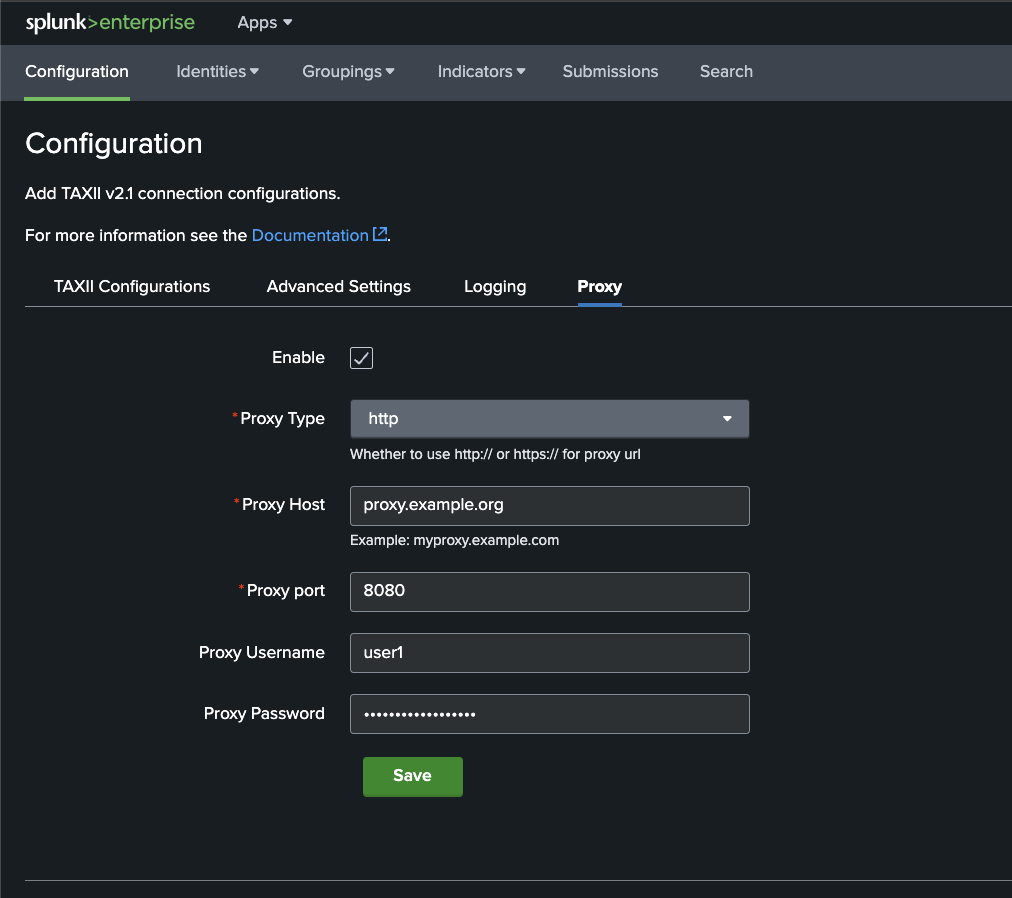Image resolution: width=1012 pixels, height=898 pixels.
Task: Click the chevron on the Identities menu
Action: pyautogui.click(x=255, y=71)
